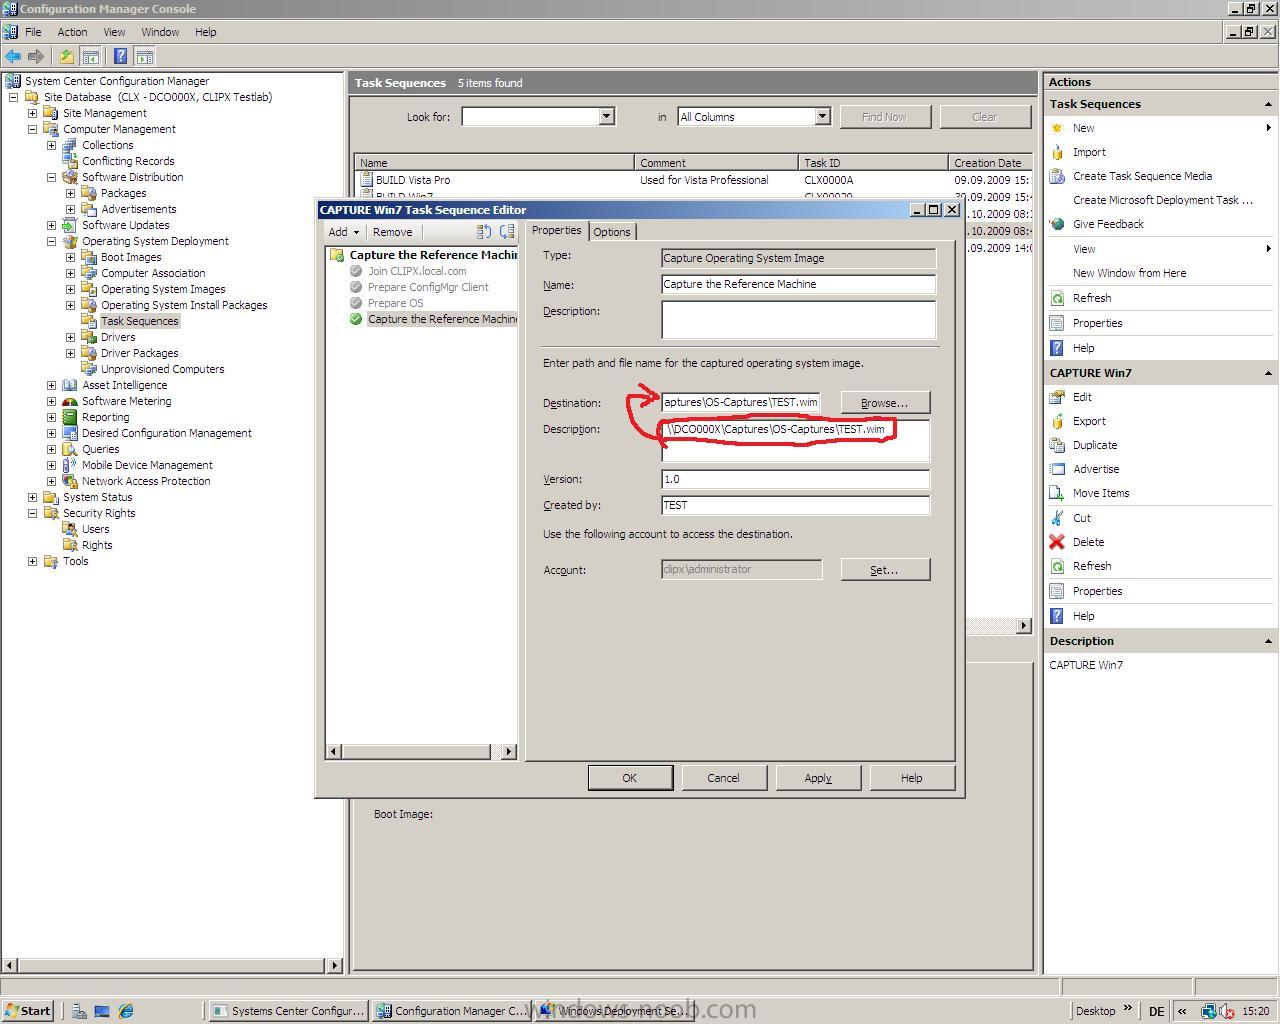Image resolution: width=1280 pixels, height=1024 pixels.
Task: Select the Prepare ConfigMgr Client step
Action: tap(428, 287)
